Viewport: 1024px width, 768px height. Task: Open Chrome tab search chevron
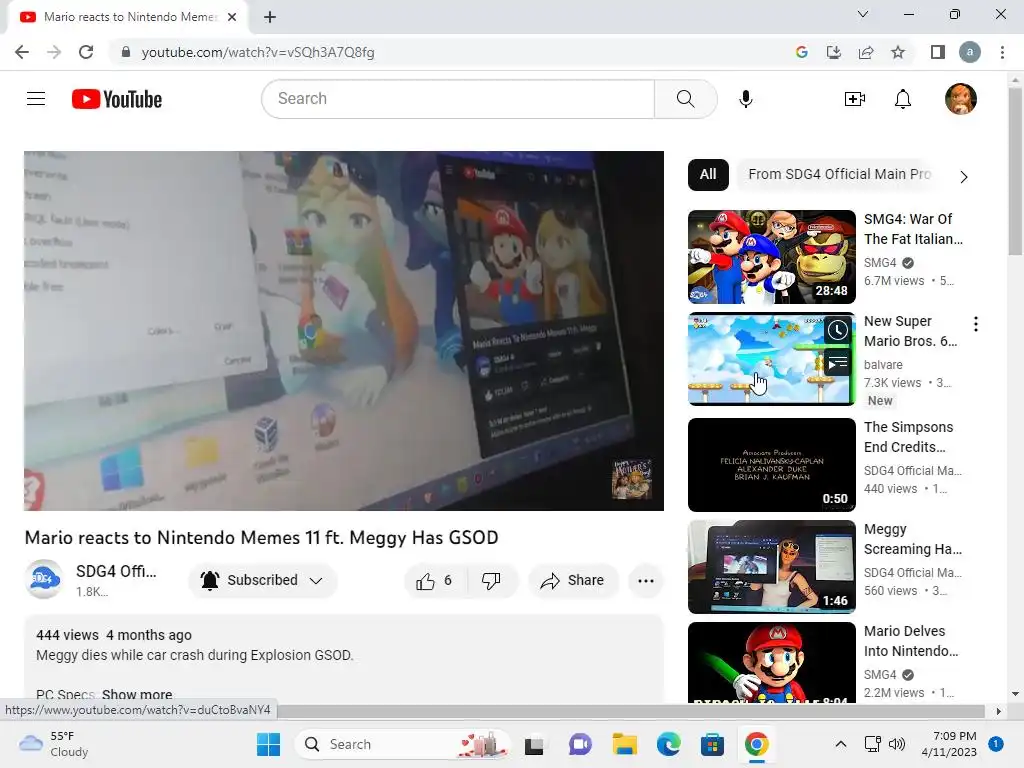tap(863, 14)
